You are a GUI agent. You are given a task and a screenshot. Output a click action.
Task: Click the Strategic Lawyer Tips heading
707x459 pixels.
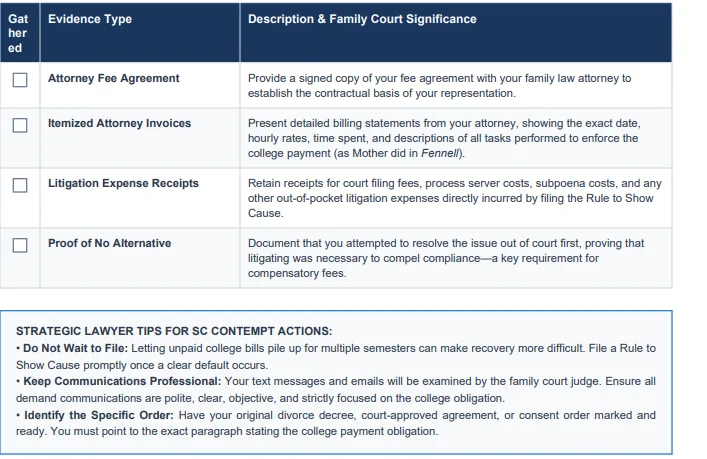tap(174, 331)
